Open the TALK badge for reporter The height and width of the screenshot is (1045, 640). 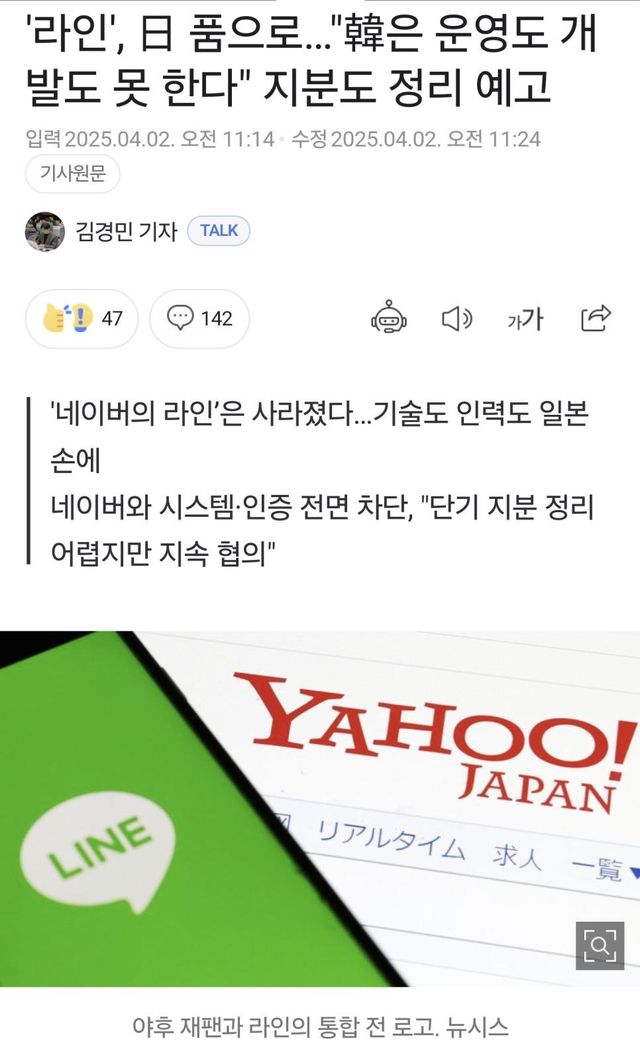(x=219, y=231)
